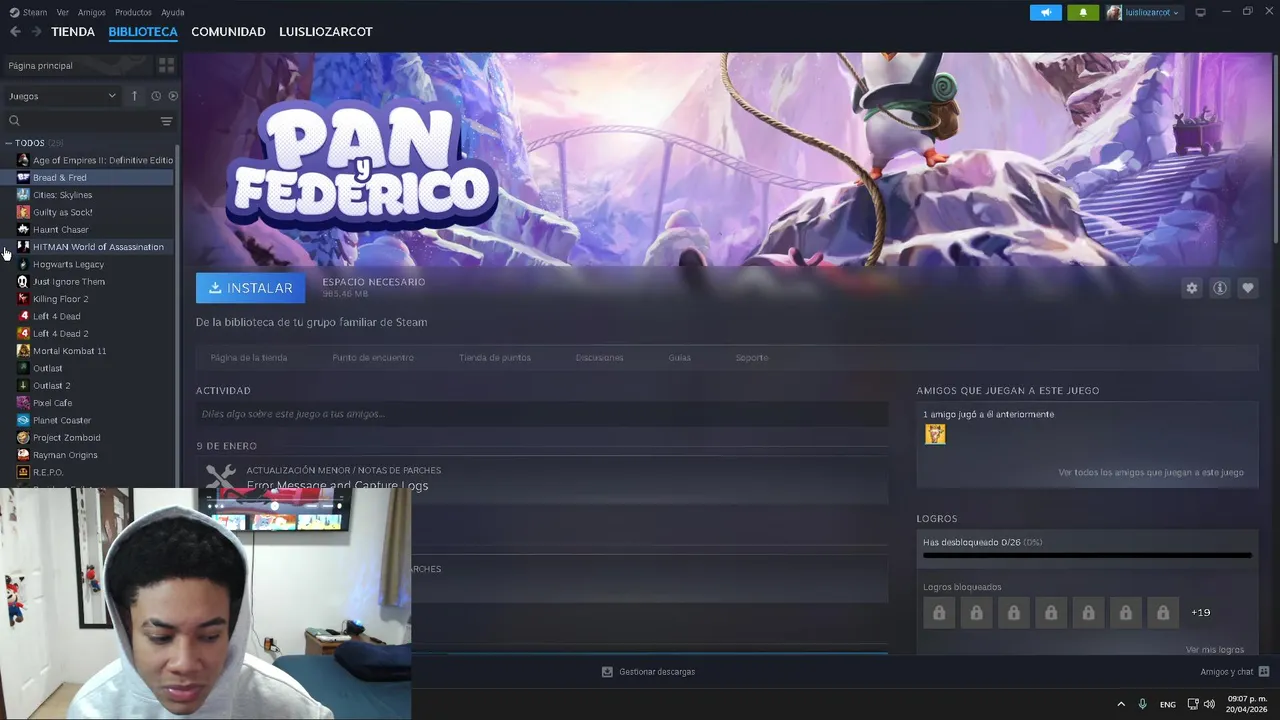Open collections grid view icon
The height and width of the screenshot is (720, 1280).
[x=166, y=65]
